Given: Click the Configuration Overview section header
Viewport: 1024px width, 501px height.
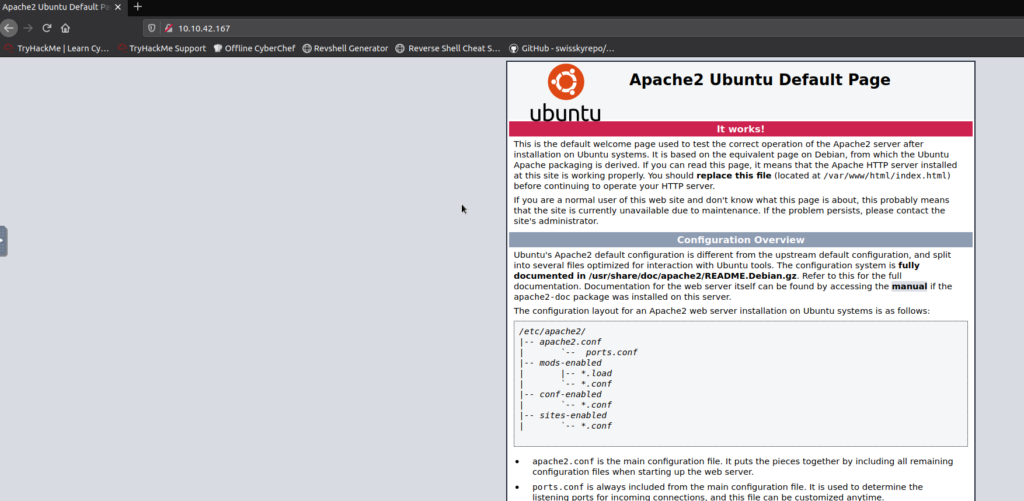Looking at the screenshot, I should [x=740, y=240].
